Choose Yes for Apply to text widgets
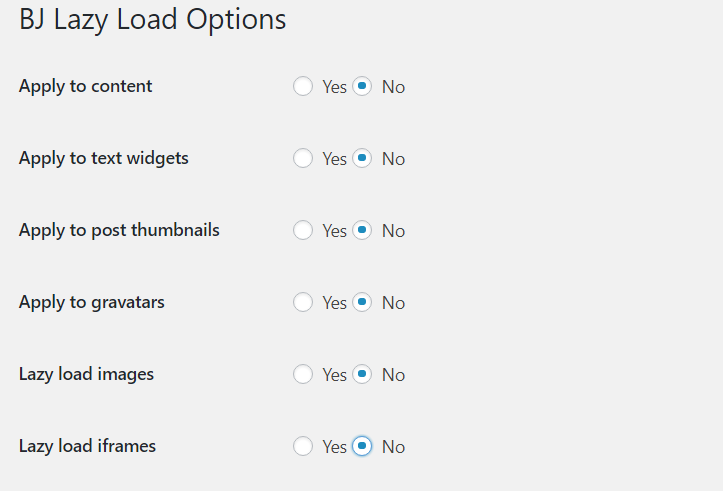This screenshot has height=491, width=723. [x=302, y=158]
